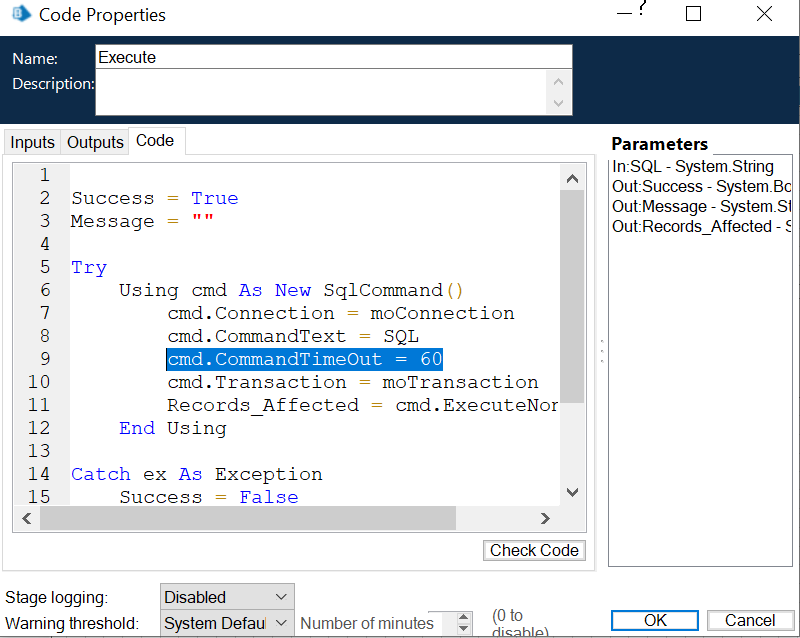Select parameter Out:Success in Parameters list

pyautogui.click(x=701, y=186)
